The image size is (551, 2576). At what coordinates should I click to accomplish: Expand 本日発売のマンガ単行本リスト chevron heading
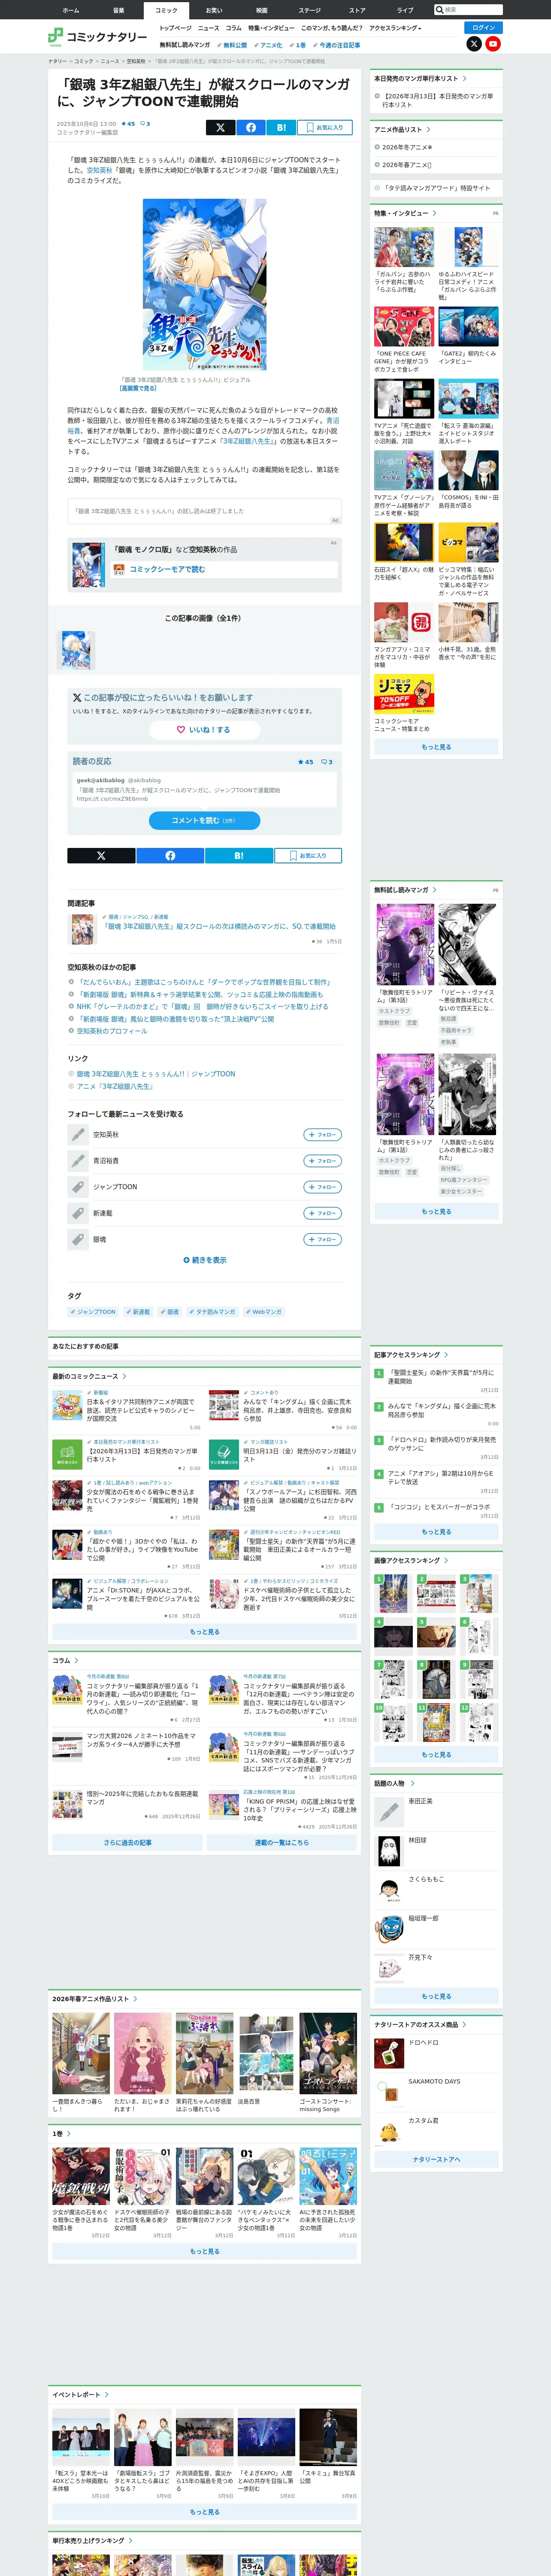[420, 78]
